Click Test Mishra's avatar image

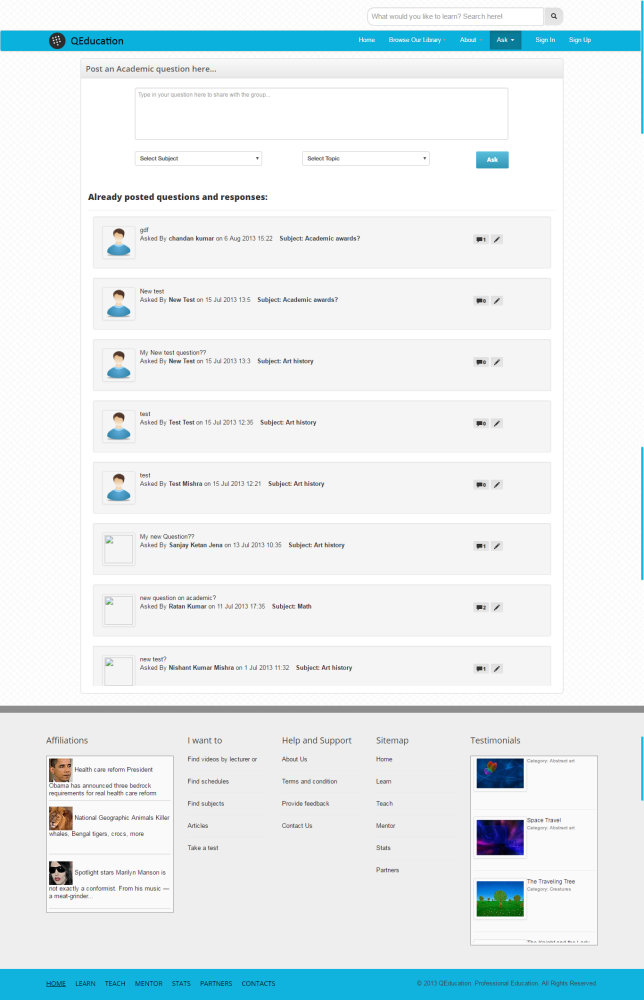(x=119, y=487)
